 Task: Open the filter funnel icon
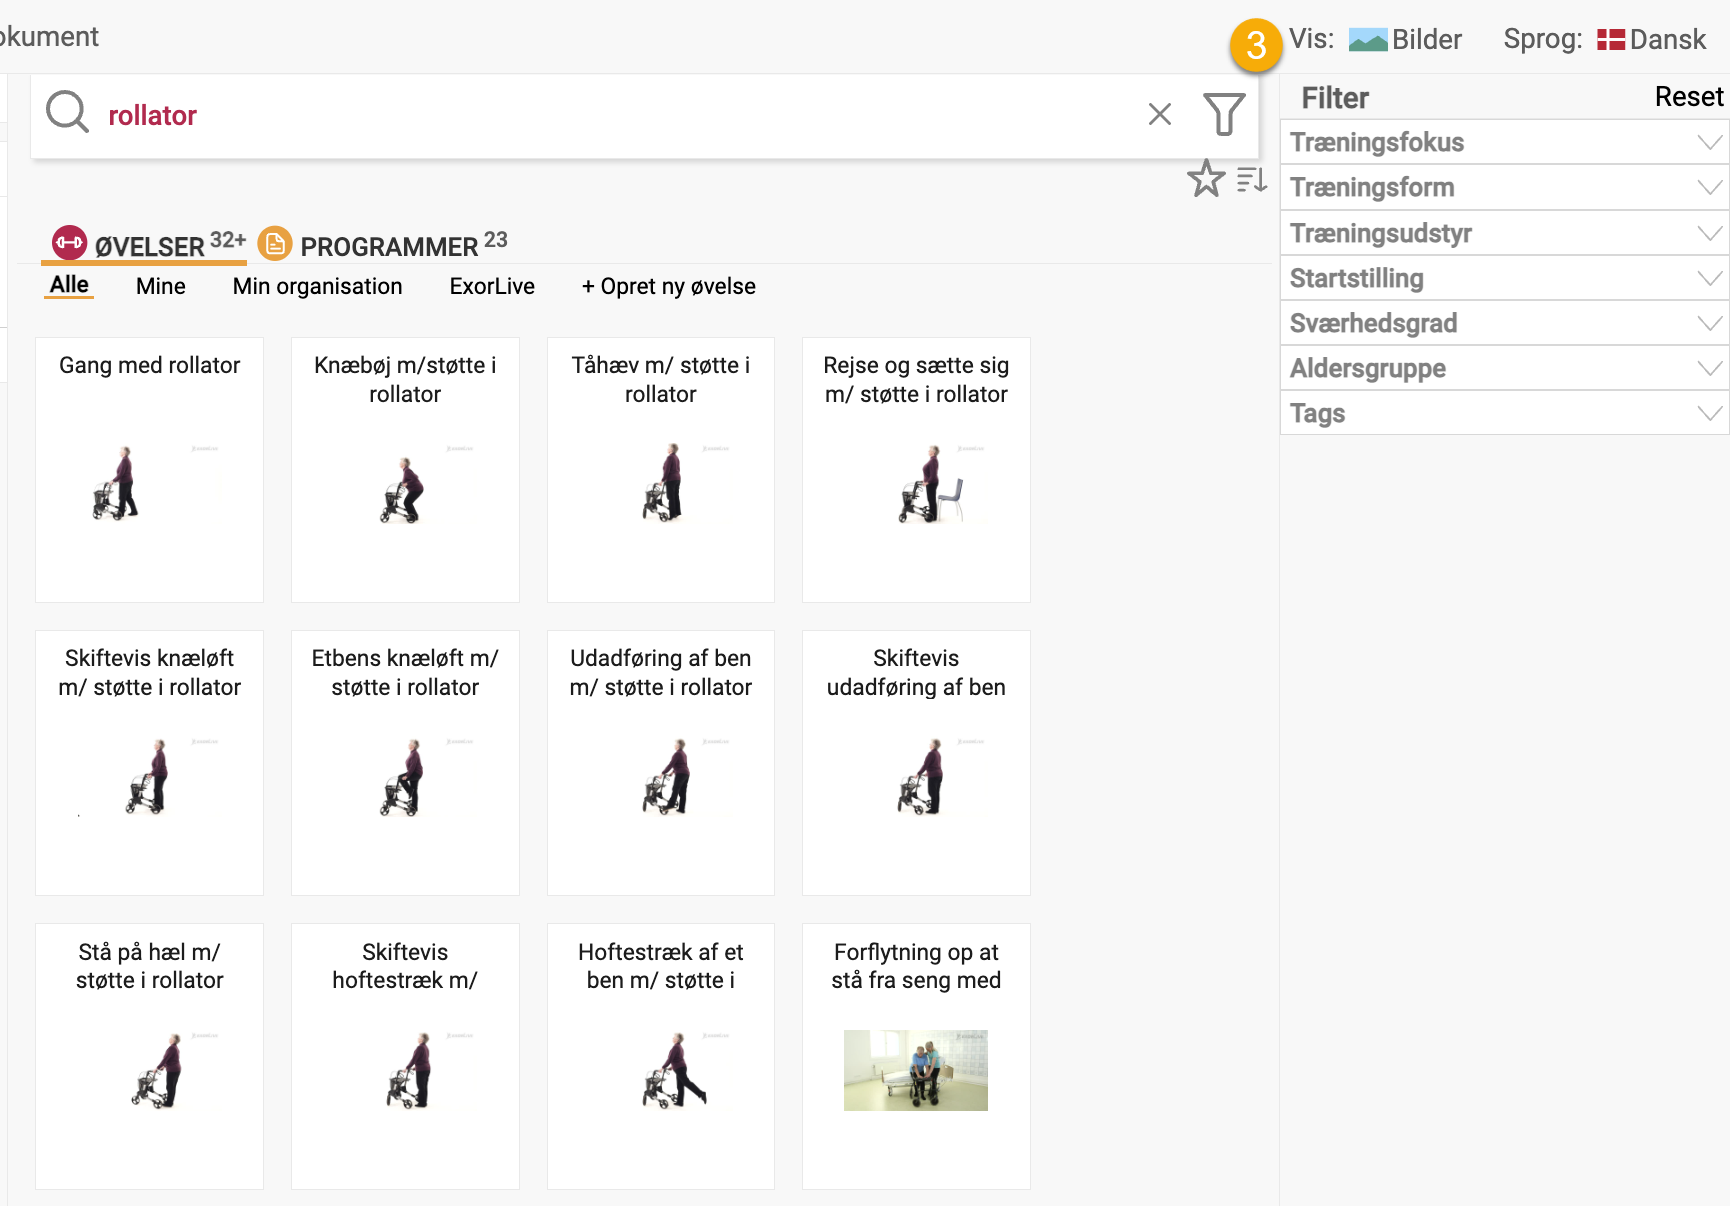pyautogui.click(x=1224, y=114)
